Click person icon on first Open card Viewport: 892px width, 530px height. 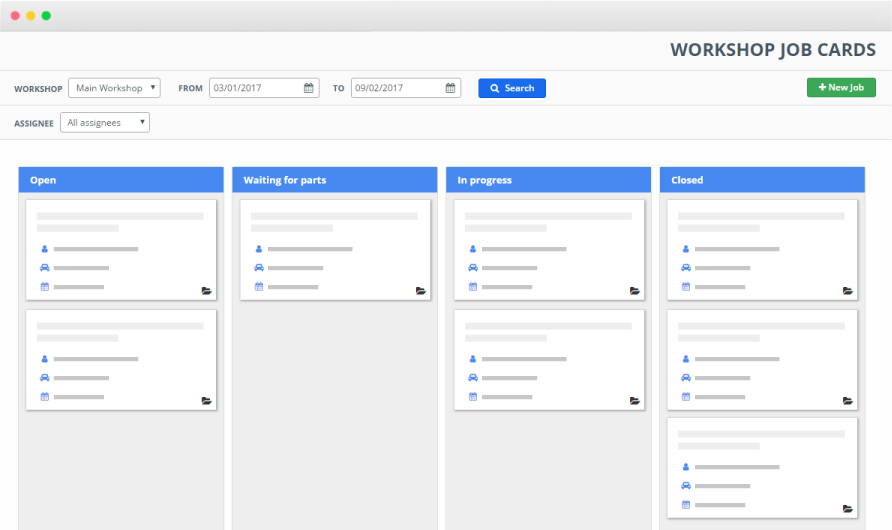45,249
